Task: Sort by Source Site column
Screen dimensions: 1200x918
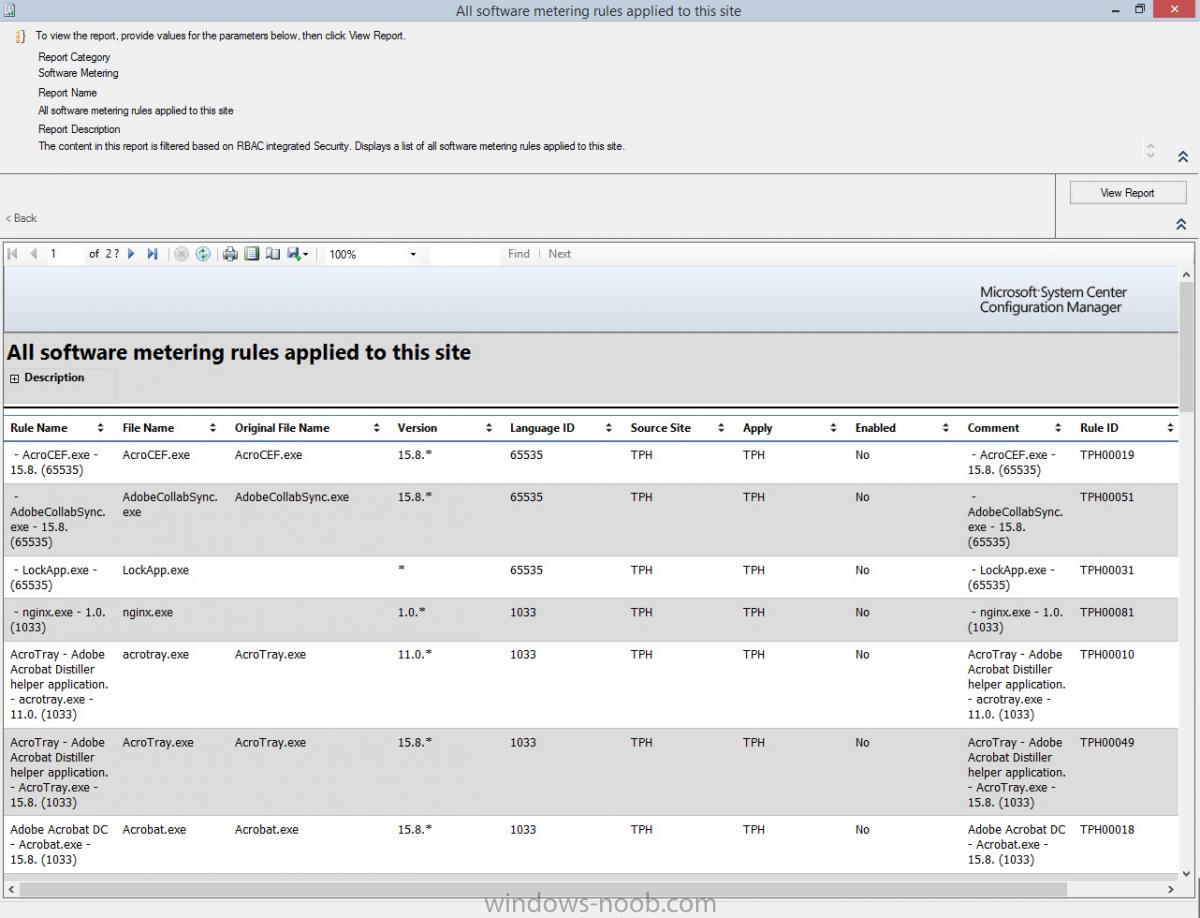Action: [721, 428]
